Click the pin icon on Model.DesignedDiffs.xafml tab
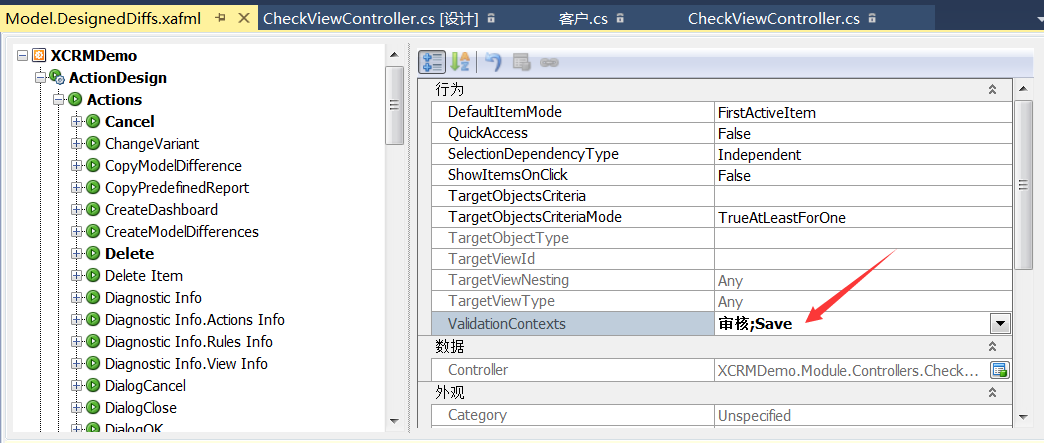 click(x=222, y=18)
